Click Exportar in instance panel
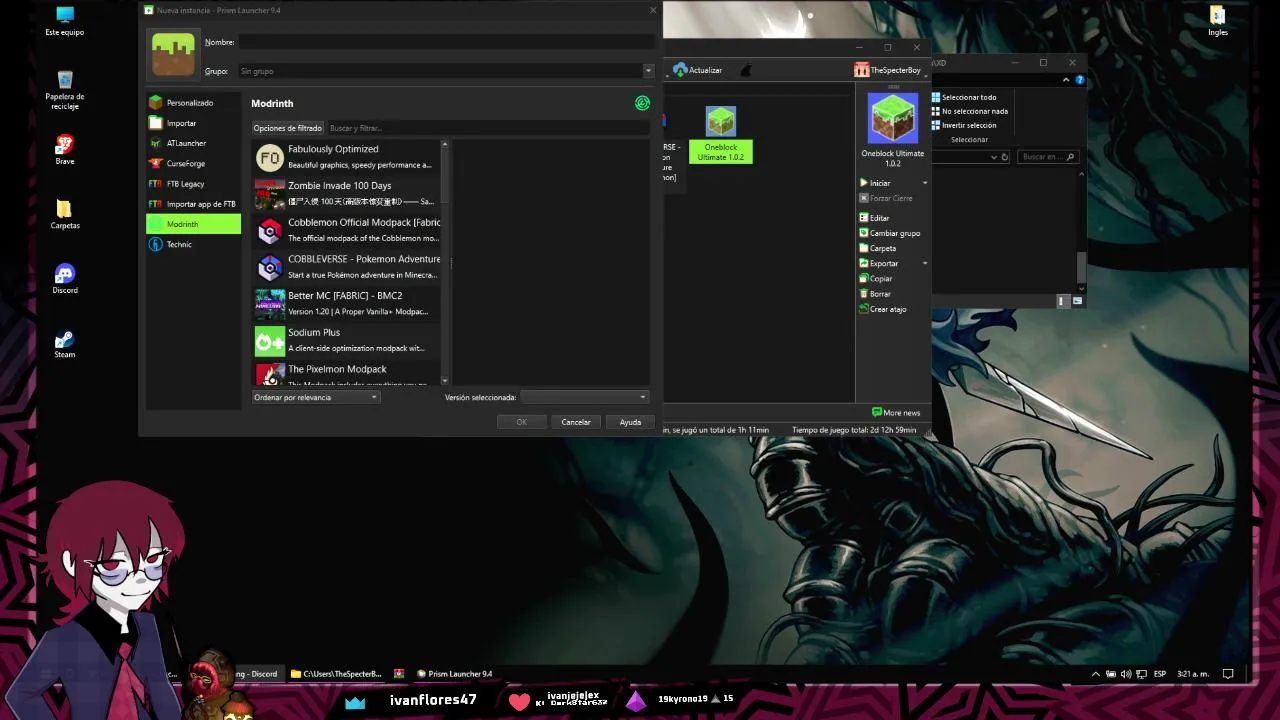 pos(879,263)
